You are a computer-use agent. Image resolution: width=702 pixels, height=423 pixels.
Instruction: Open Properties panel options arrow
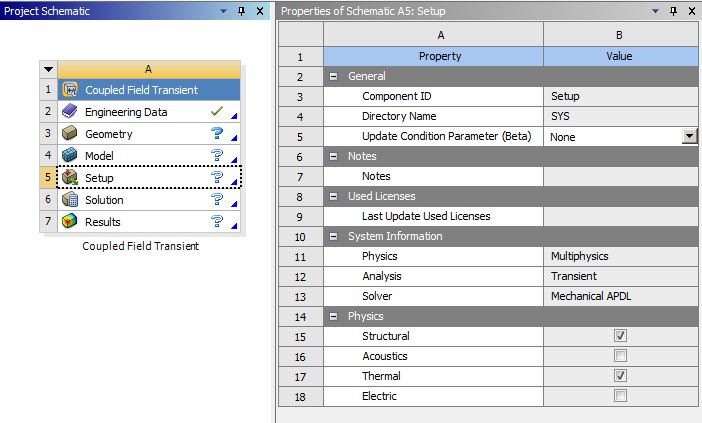click(655, 11)
